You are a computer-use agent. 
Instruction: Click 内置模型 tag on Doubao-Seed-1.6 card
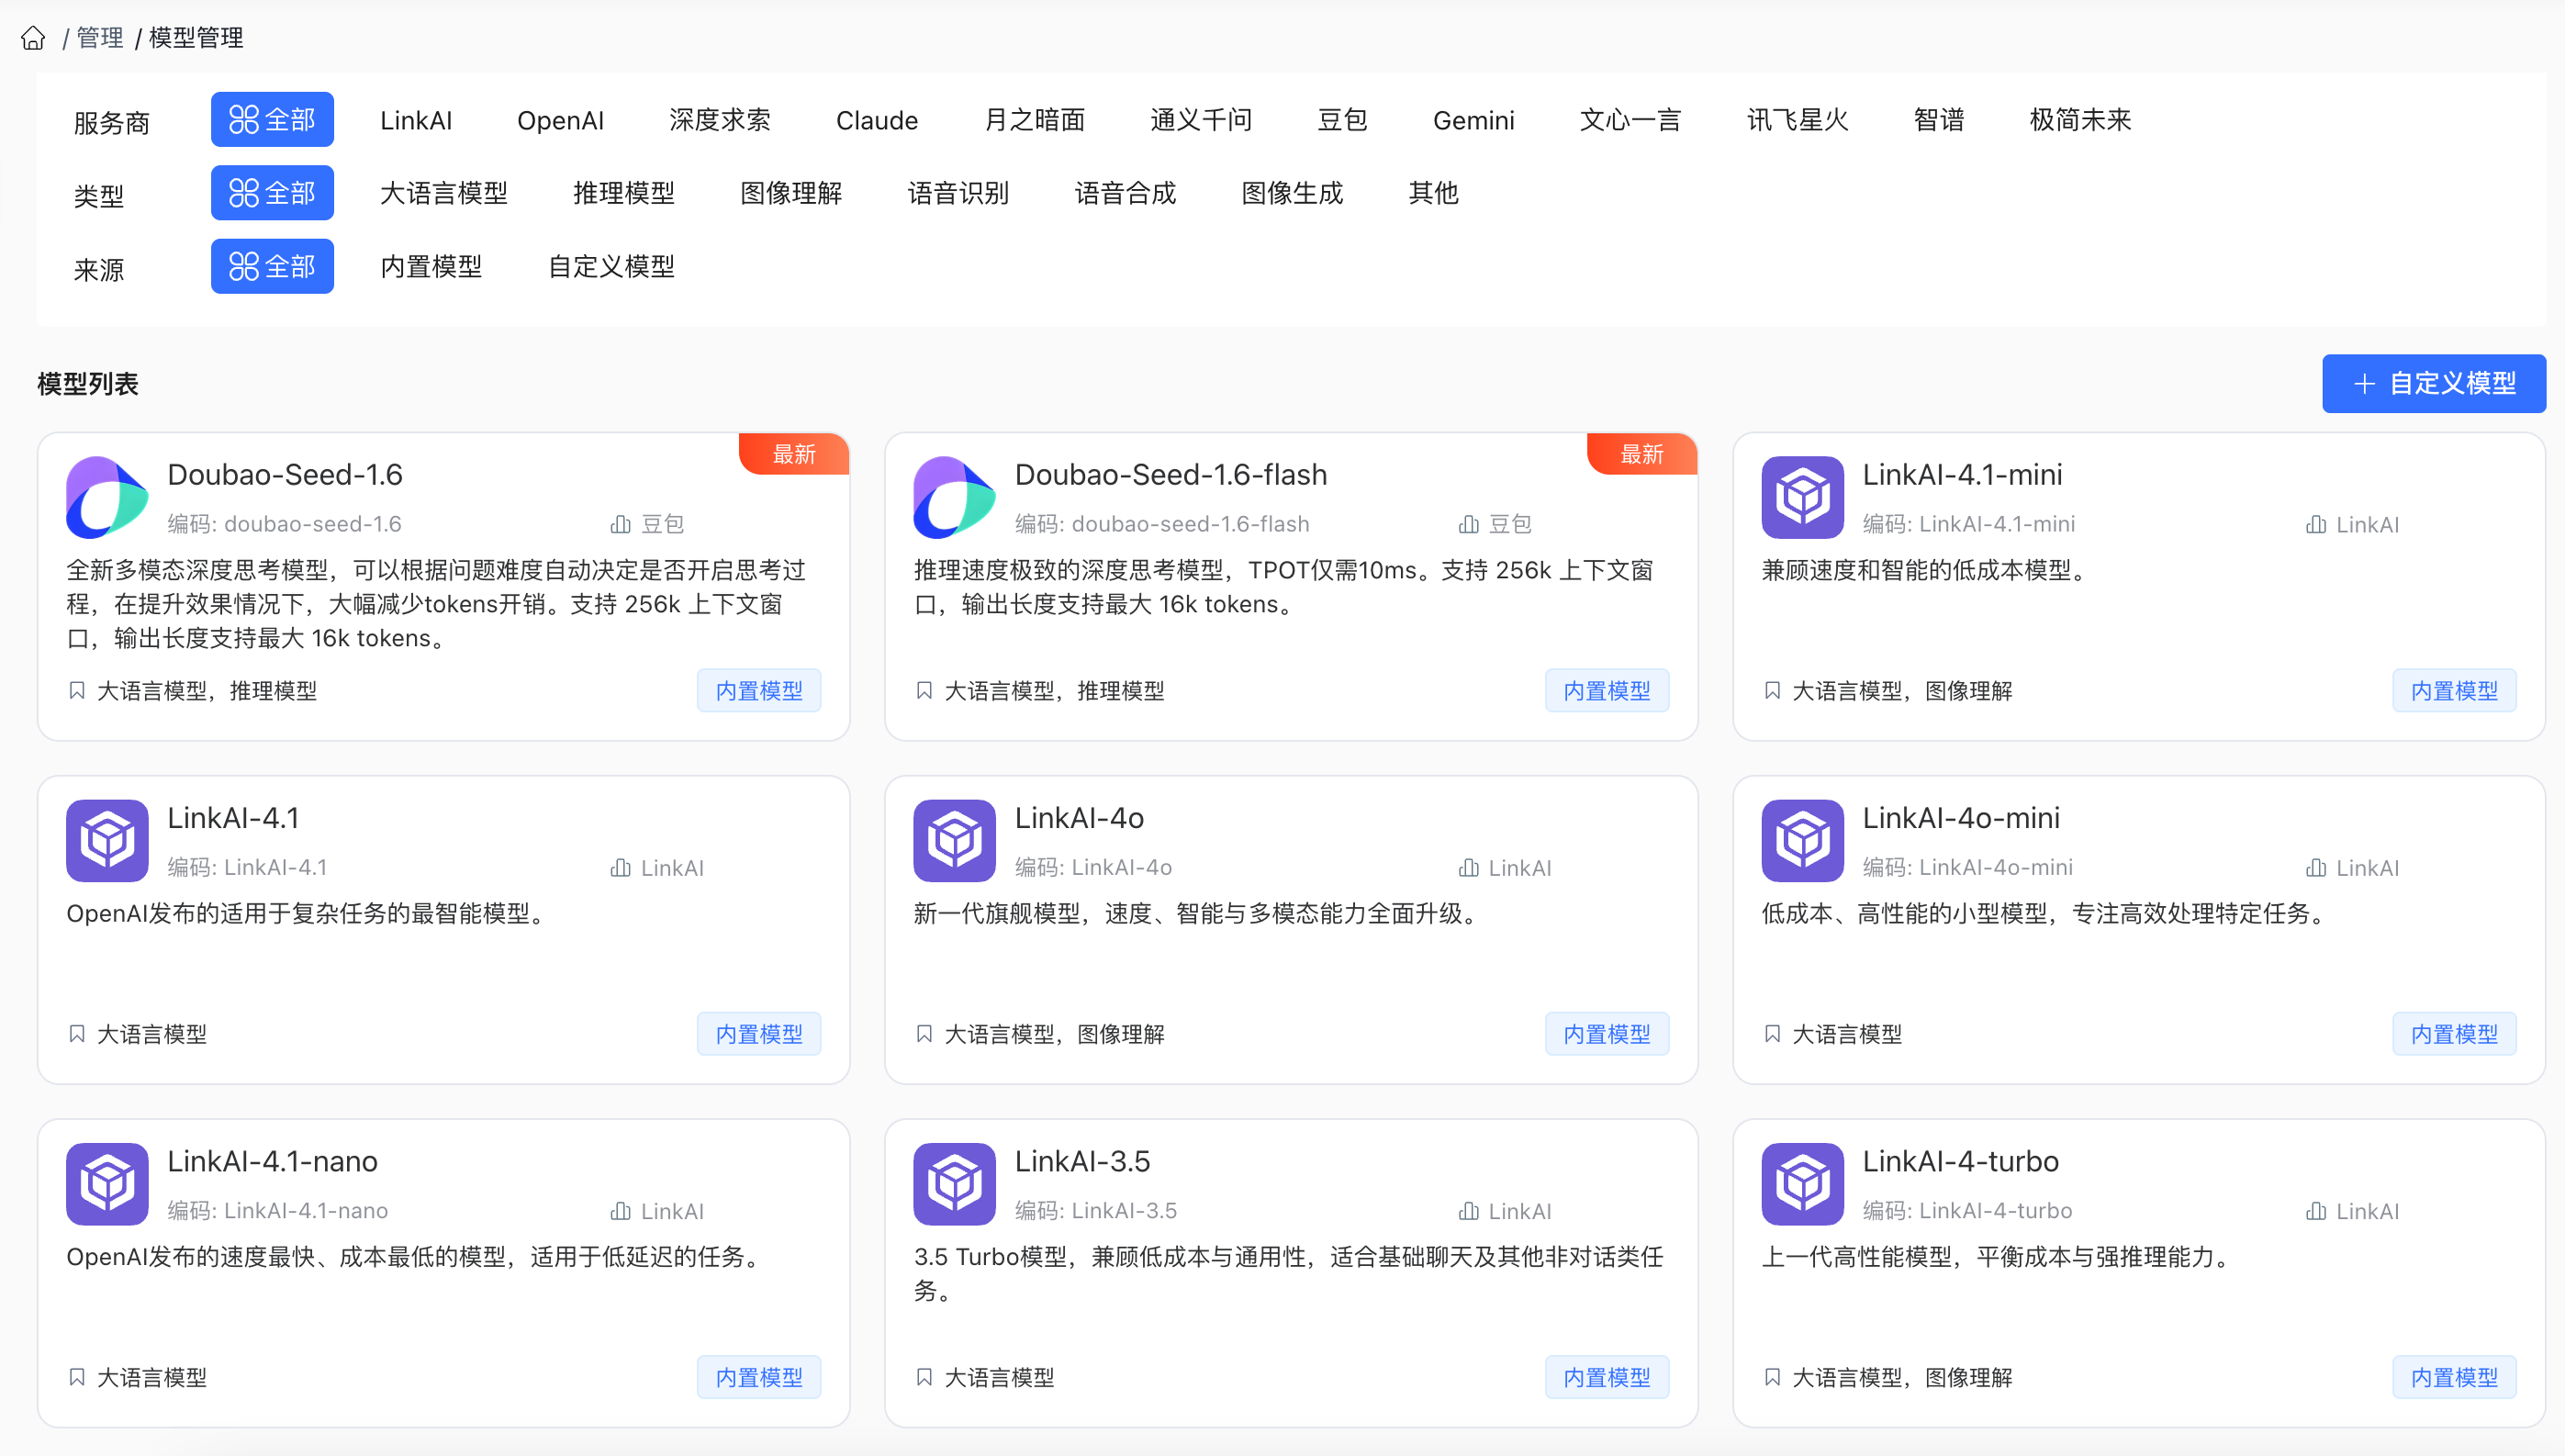(x=759, y=690)
